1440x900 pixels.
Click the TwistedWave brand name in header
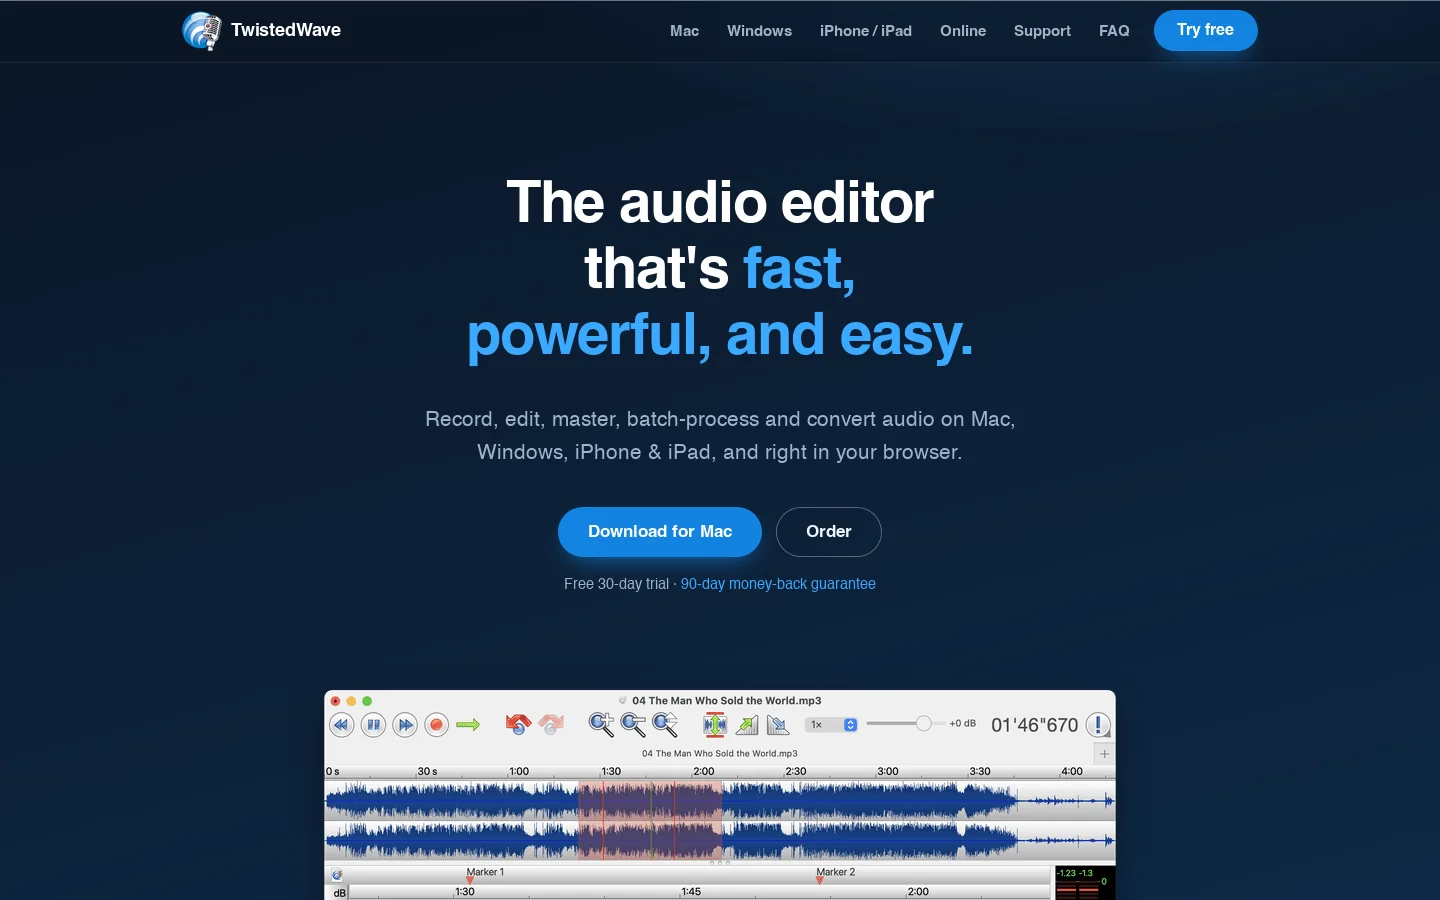(286, 30)
